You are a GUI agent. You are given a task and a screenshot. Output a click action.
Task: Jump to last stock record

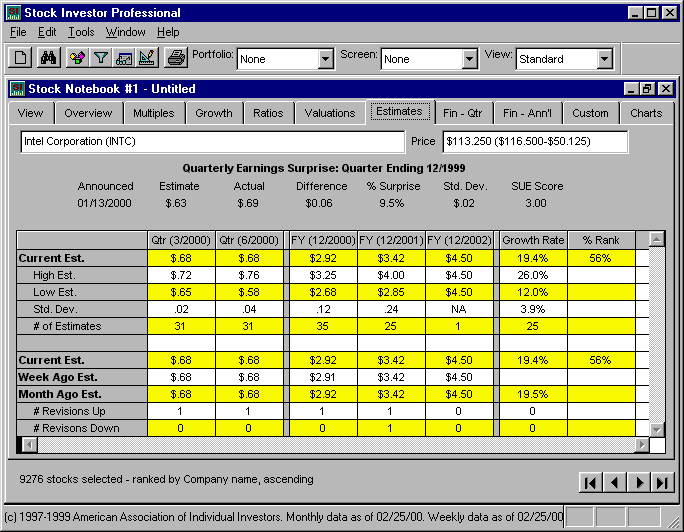(x=663, y=482)
